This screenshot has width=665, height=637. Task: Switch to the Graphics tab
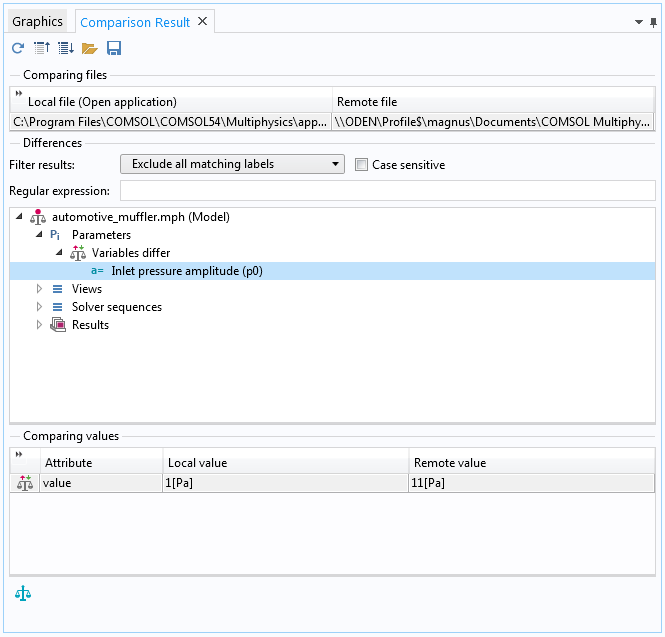pos(37,22)
